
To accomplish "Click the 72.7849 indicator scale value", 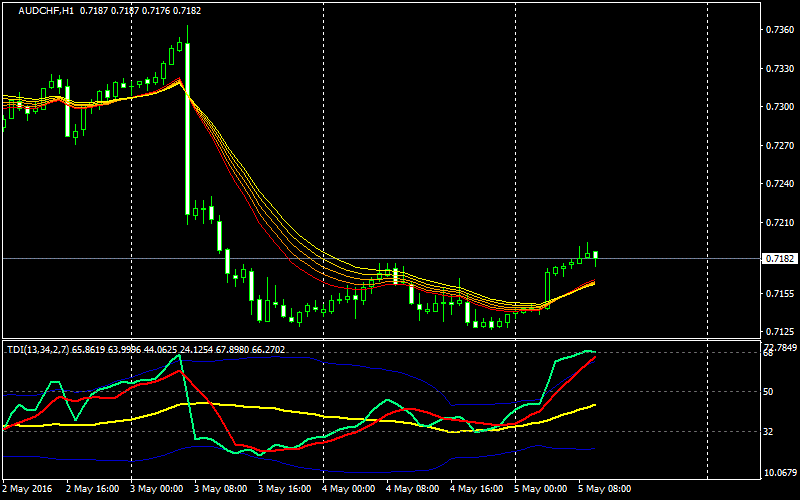I will point(780,347).
